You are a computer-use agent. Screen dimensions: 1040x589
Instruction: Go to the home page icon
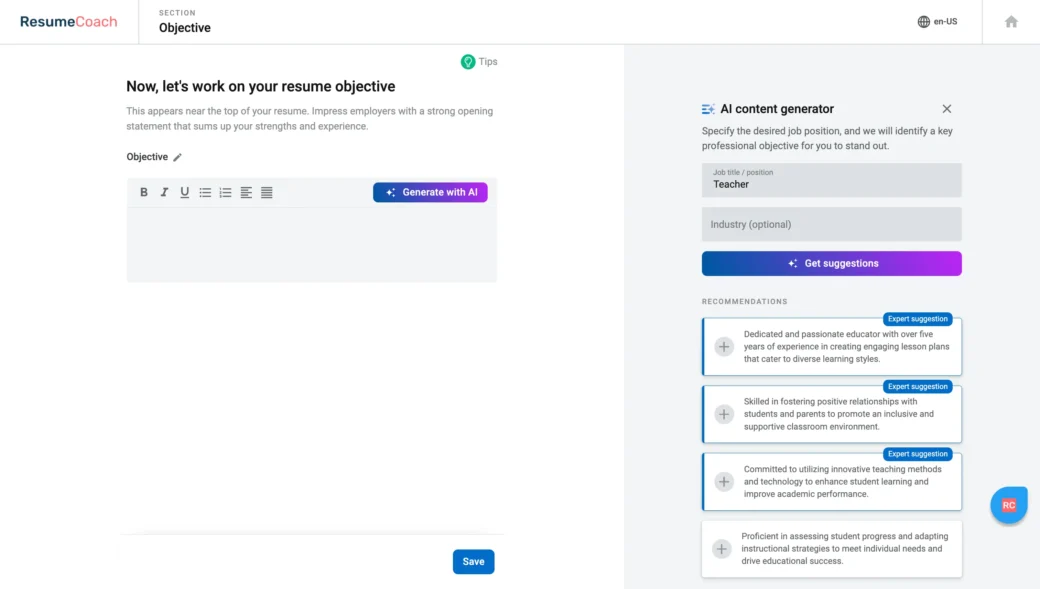1011,22
